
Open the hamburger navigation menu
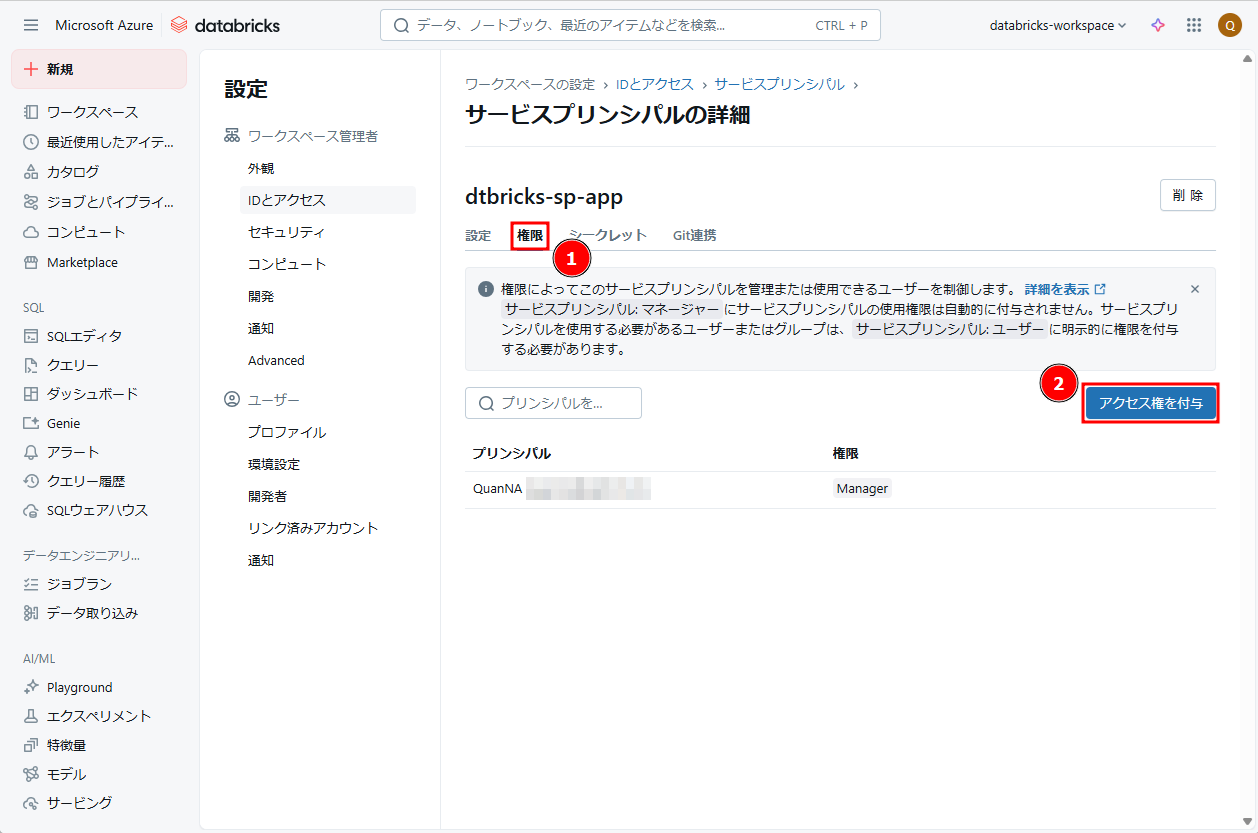tap(31, 25)
